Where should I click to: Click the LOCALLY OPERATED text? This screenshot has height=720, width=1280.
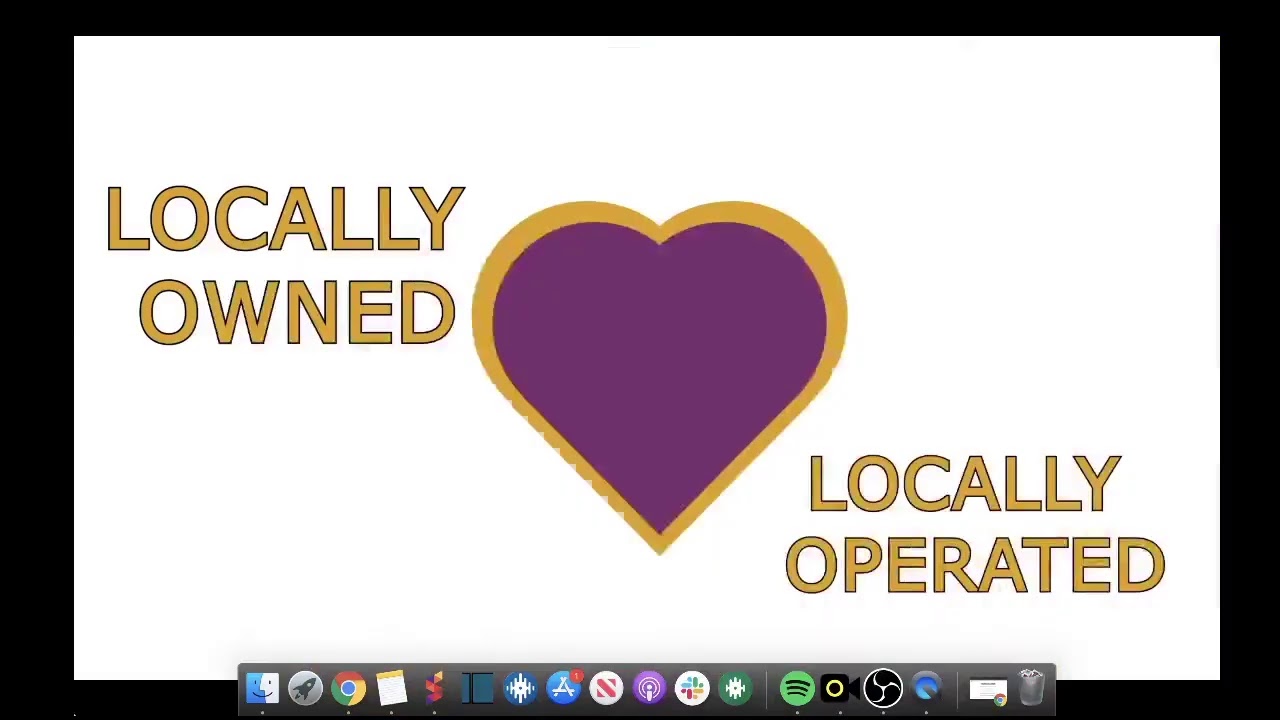click(x=975, y=525)
